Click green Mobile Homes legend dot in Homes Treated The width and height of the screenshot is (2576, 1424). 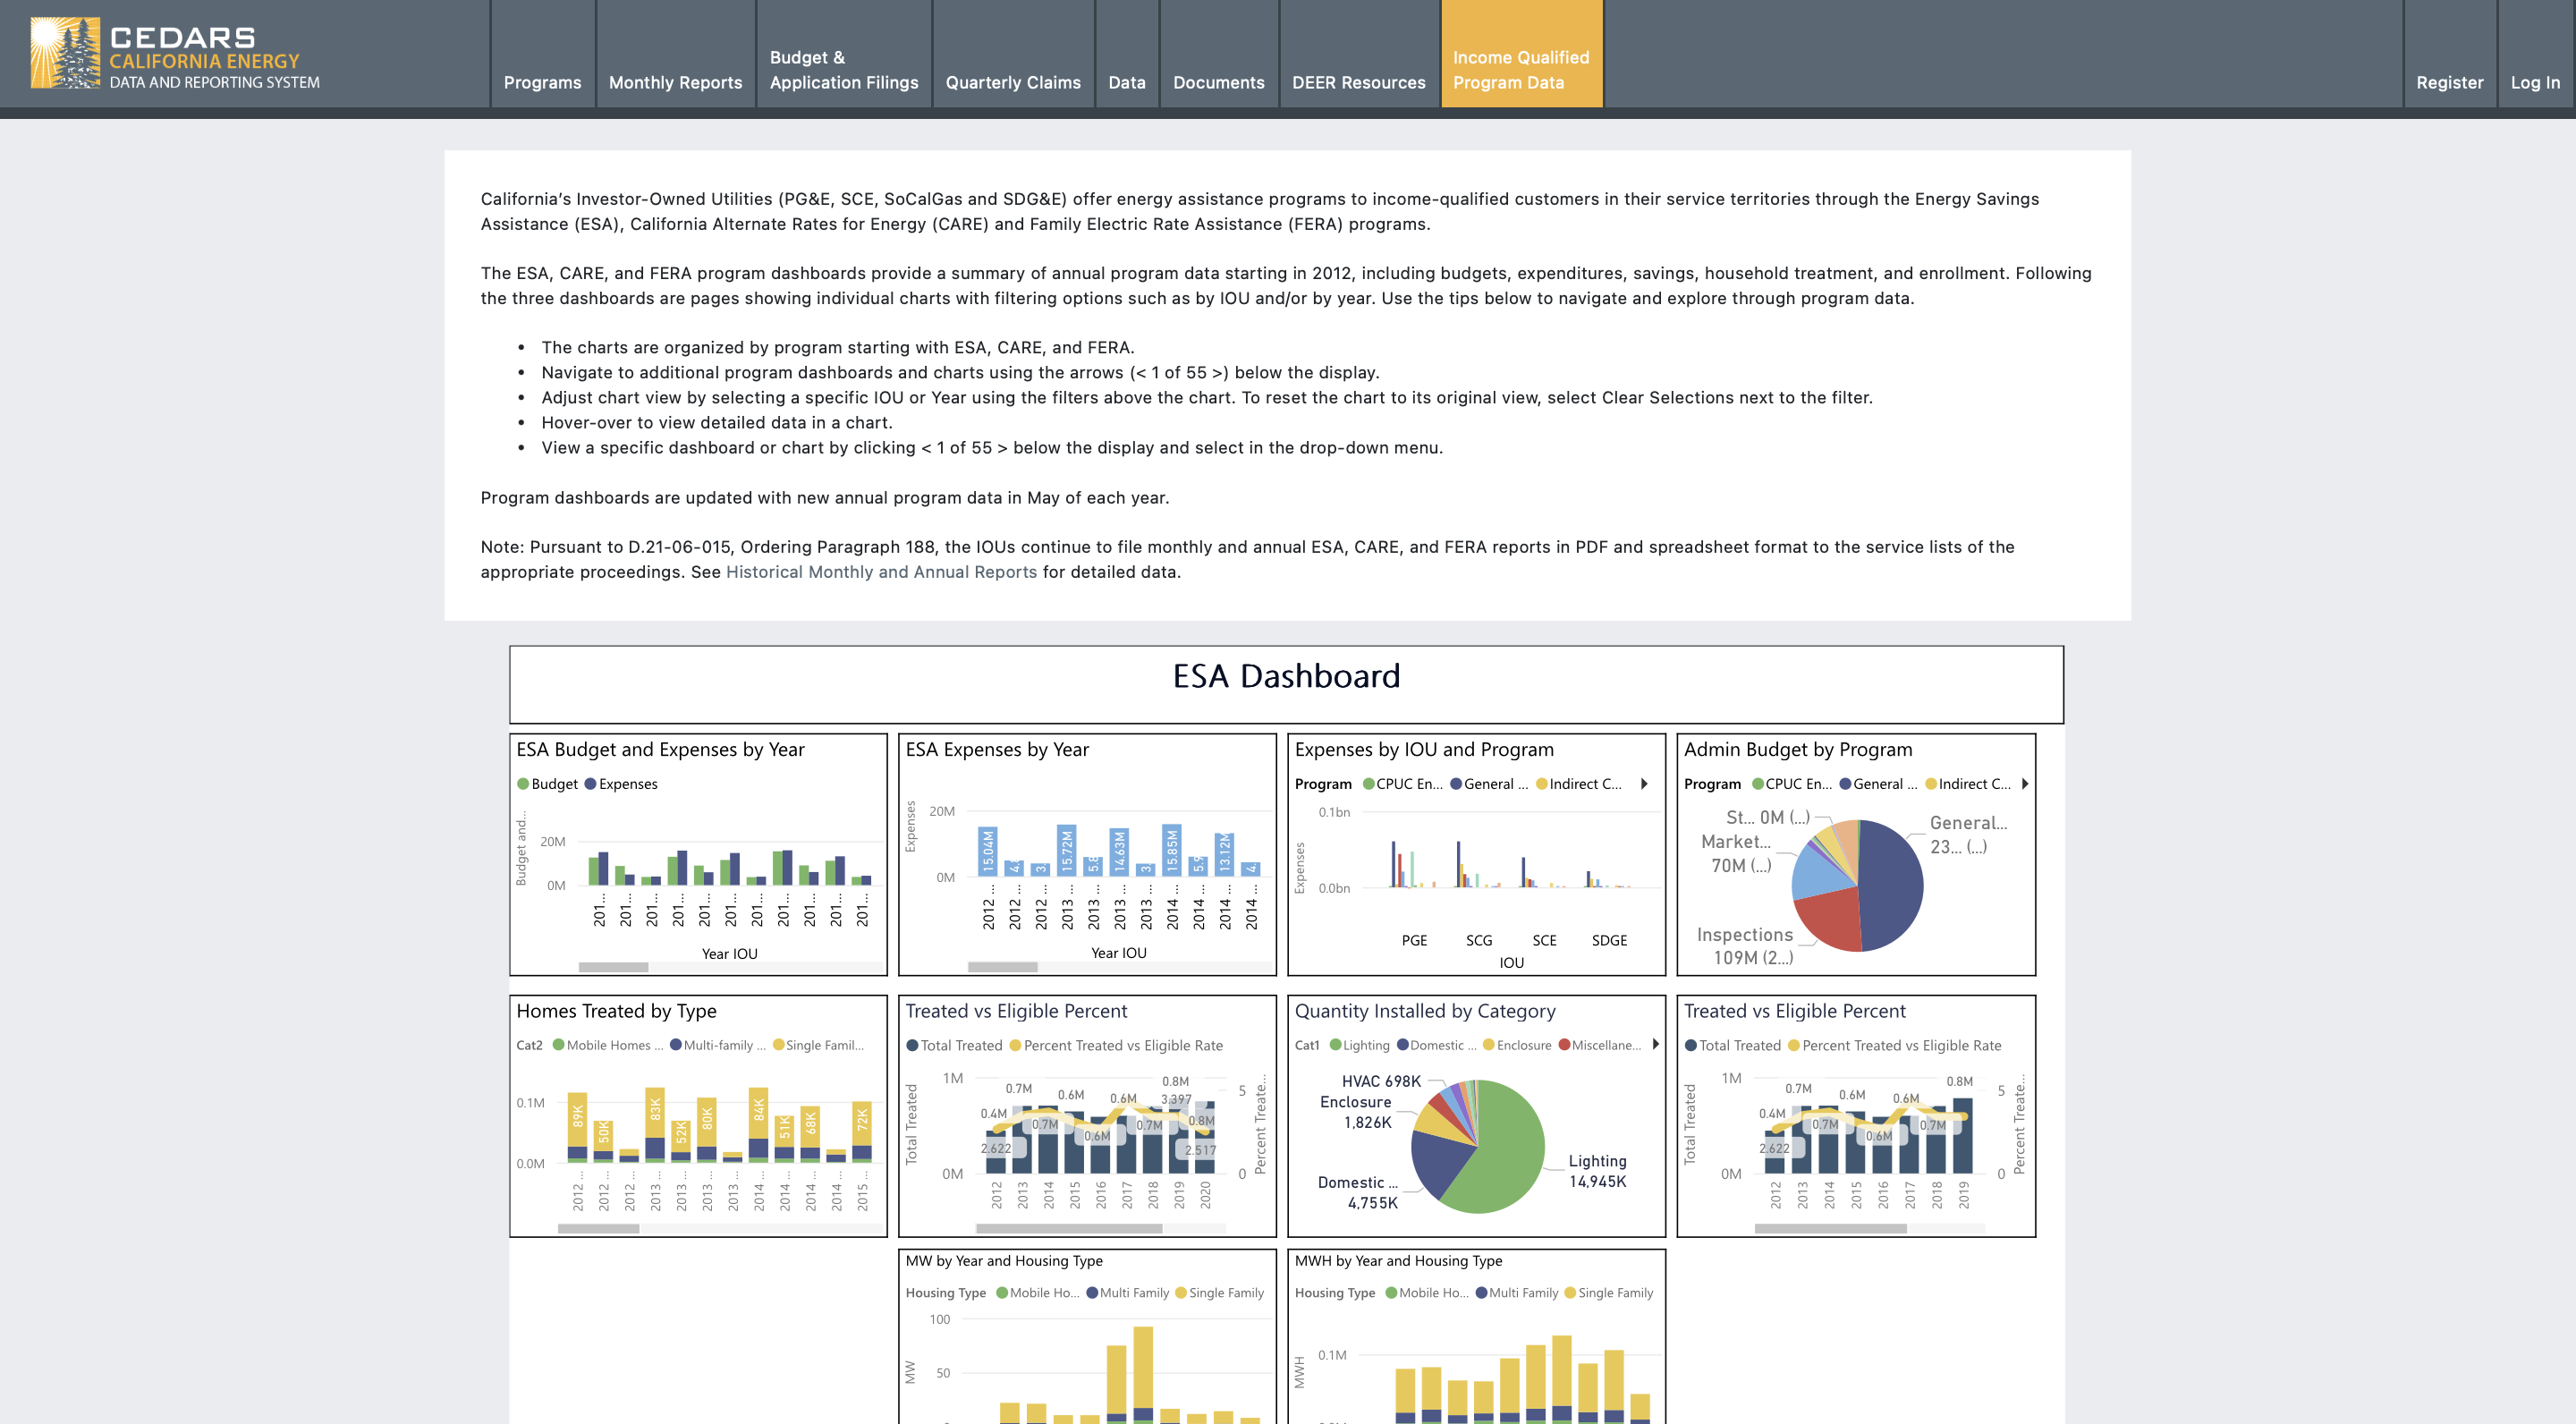[x=559, y=1045]
